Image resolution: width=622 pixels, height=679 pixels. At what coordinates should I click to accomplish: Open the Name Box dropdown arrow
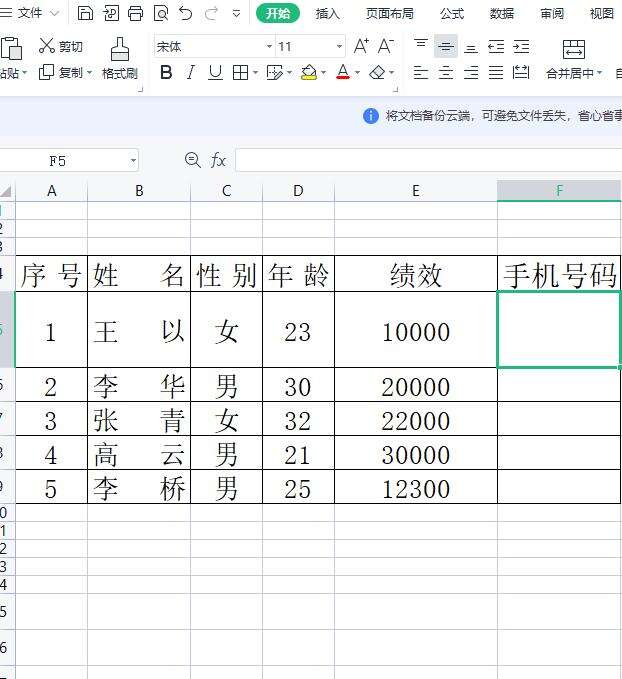point(133,161)
